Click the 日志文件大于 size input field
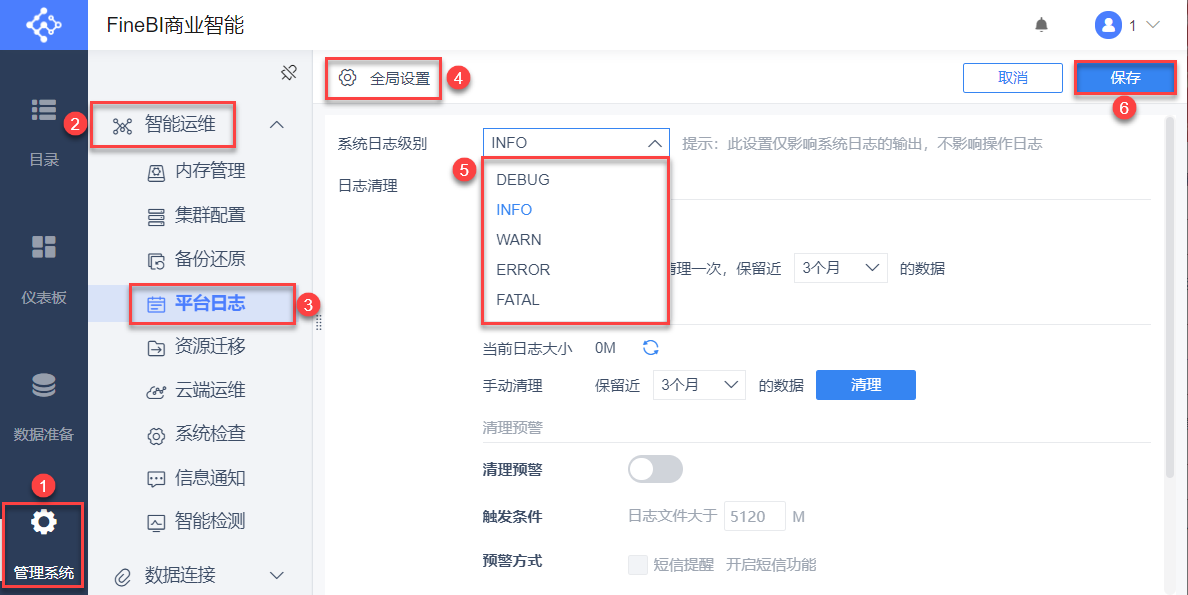The width and height of the screenshot is (1188, 595). [x=754, y=517]
